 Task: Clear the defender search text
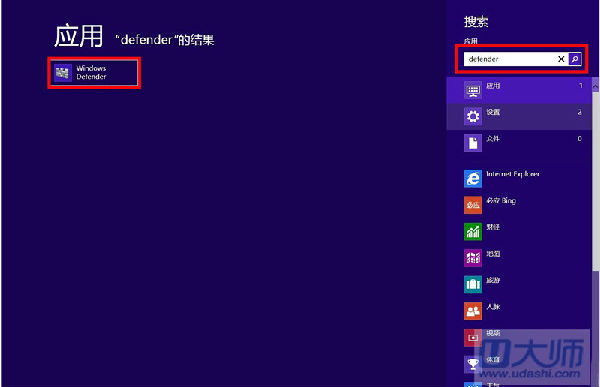click(561, 59)
